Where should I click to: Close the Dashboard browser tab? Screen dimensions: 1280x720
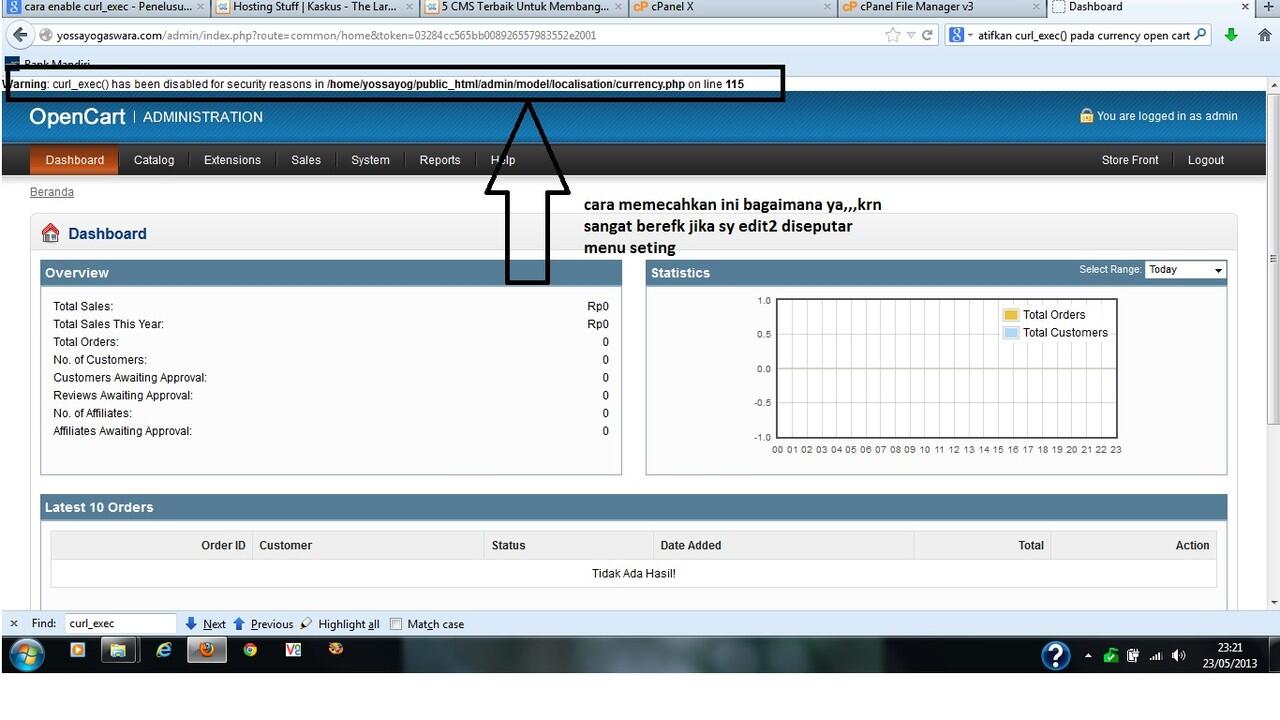tap(1246, 7)
